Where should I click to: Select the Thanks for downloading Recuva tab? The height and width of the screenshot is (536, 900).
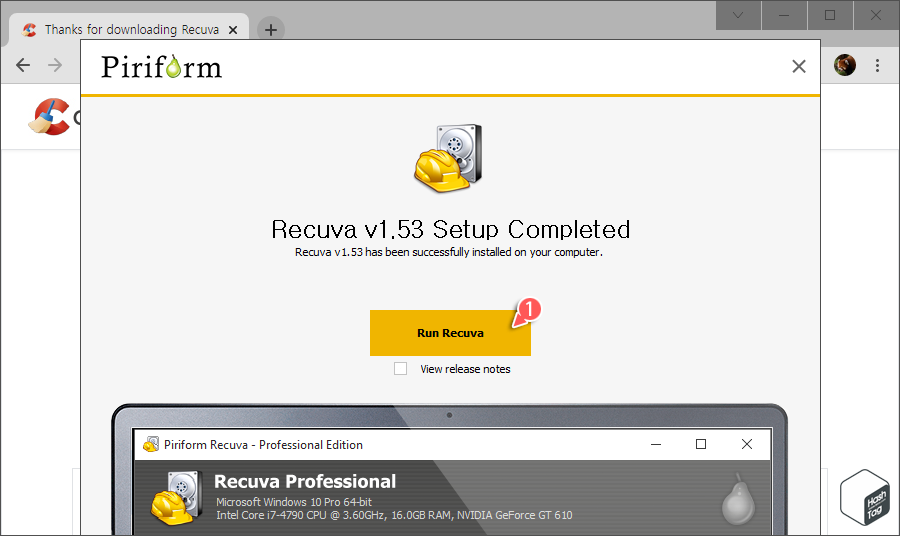pos(129,29)
